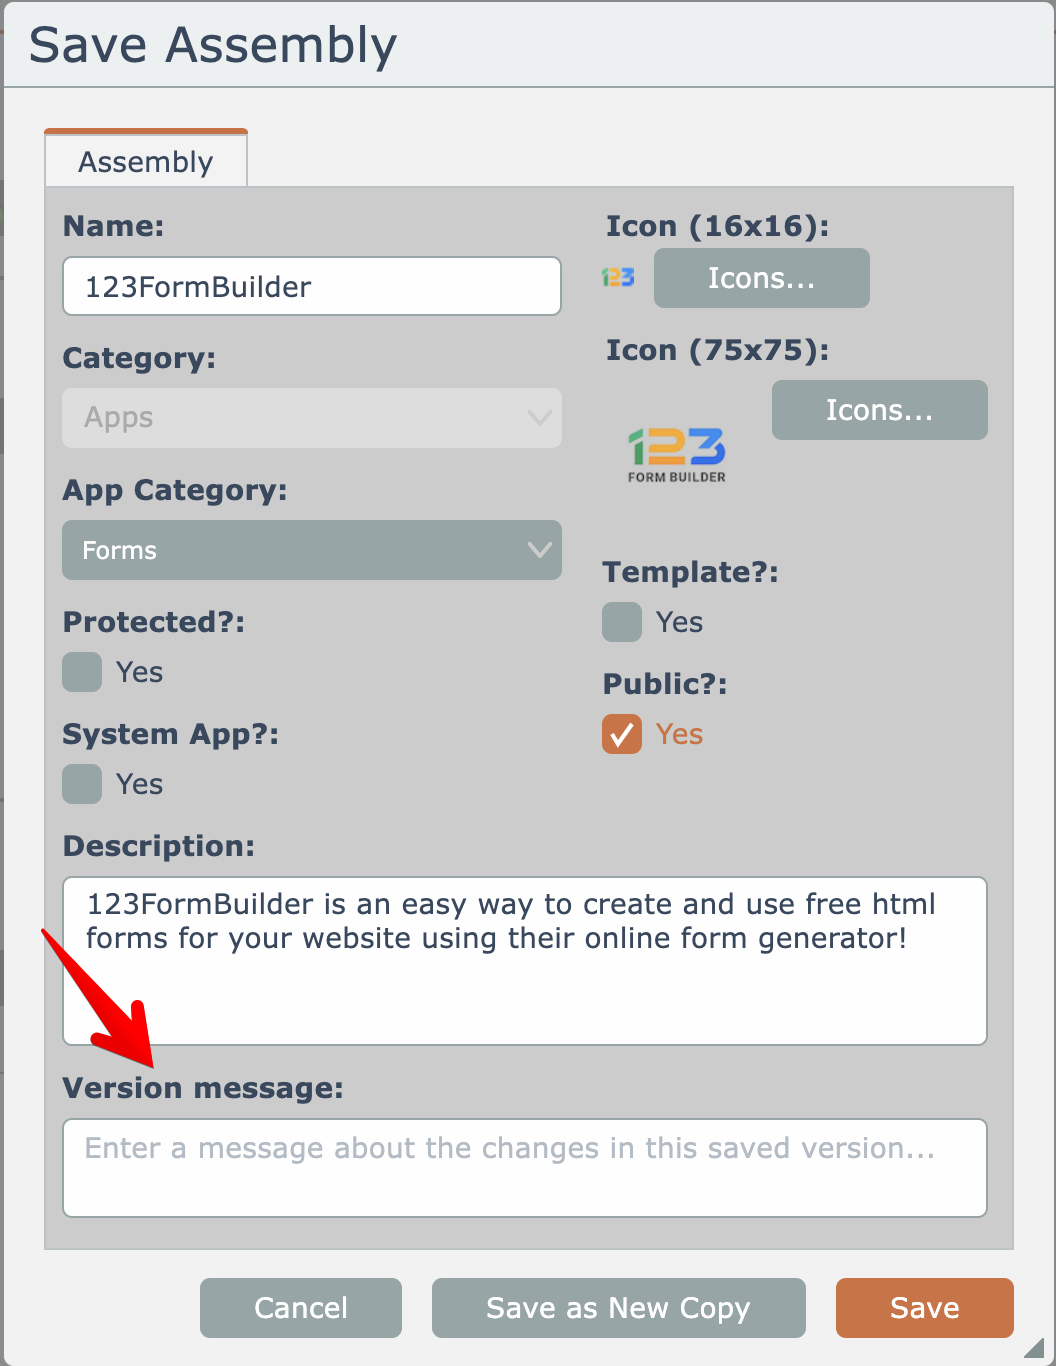Open the disabled Category Apps dropdown
This screenshot has height=1366, width=1056.
pyautogui.click(x=311, y=418)
